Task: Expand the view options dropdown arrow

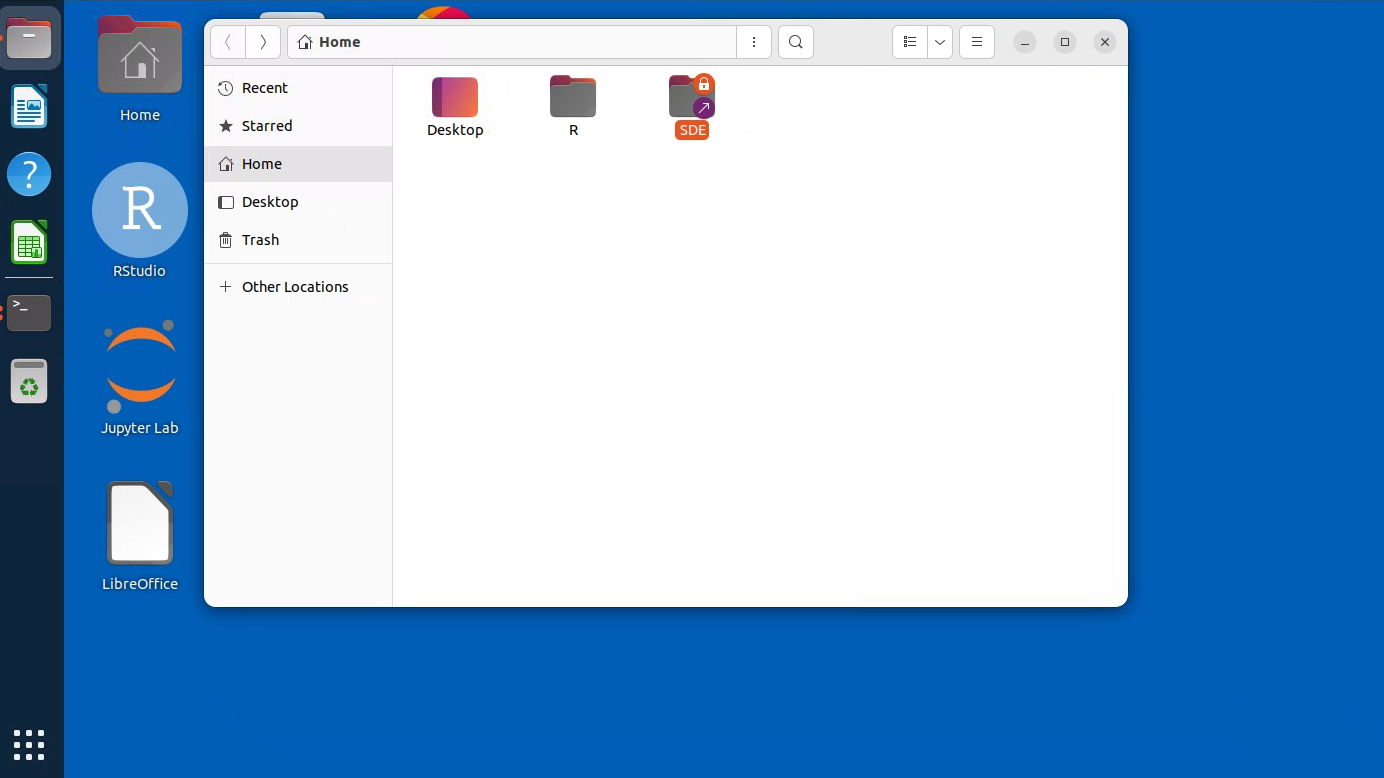Action: coord(940,42)
